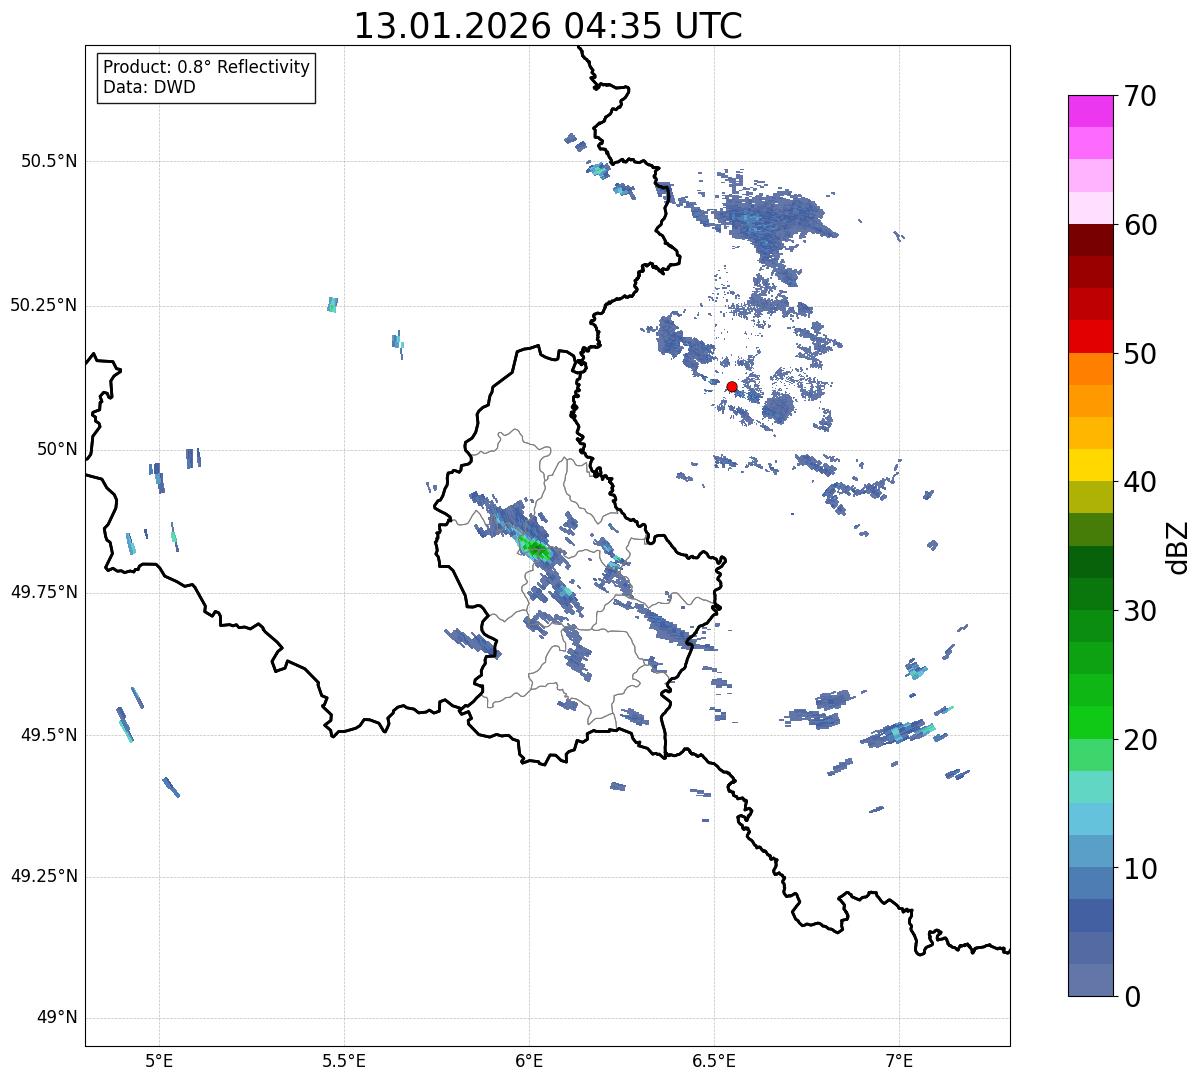This screenshot has width=1202, height=1081.
Task: Click the 'Data: DWD' text
Action: click(149, 87)
